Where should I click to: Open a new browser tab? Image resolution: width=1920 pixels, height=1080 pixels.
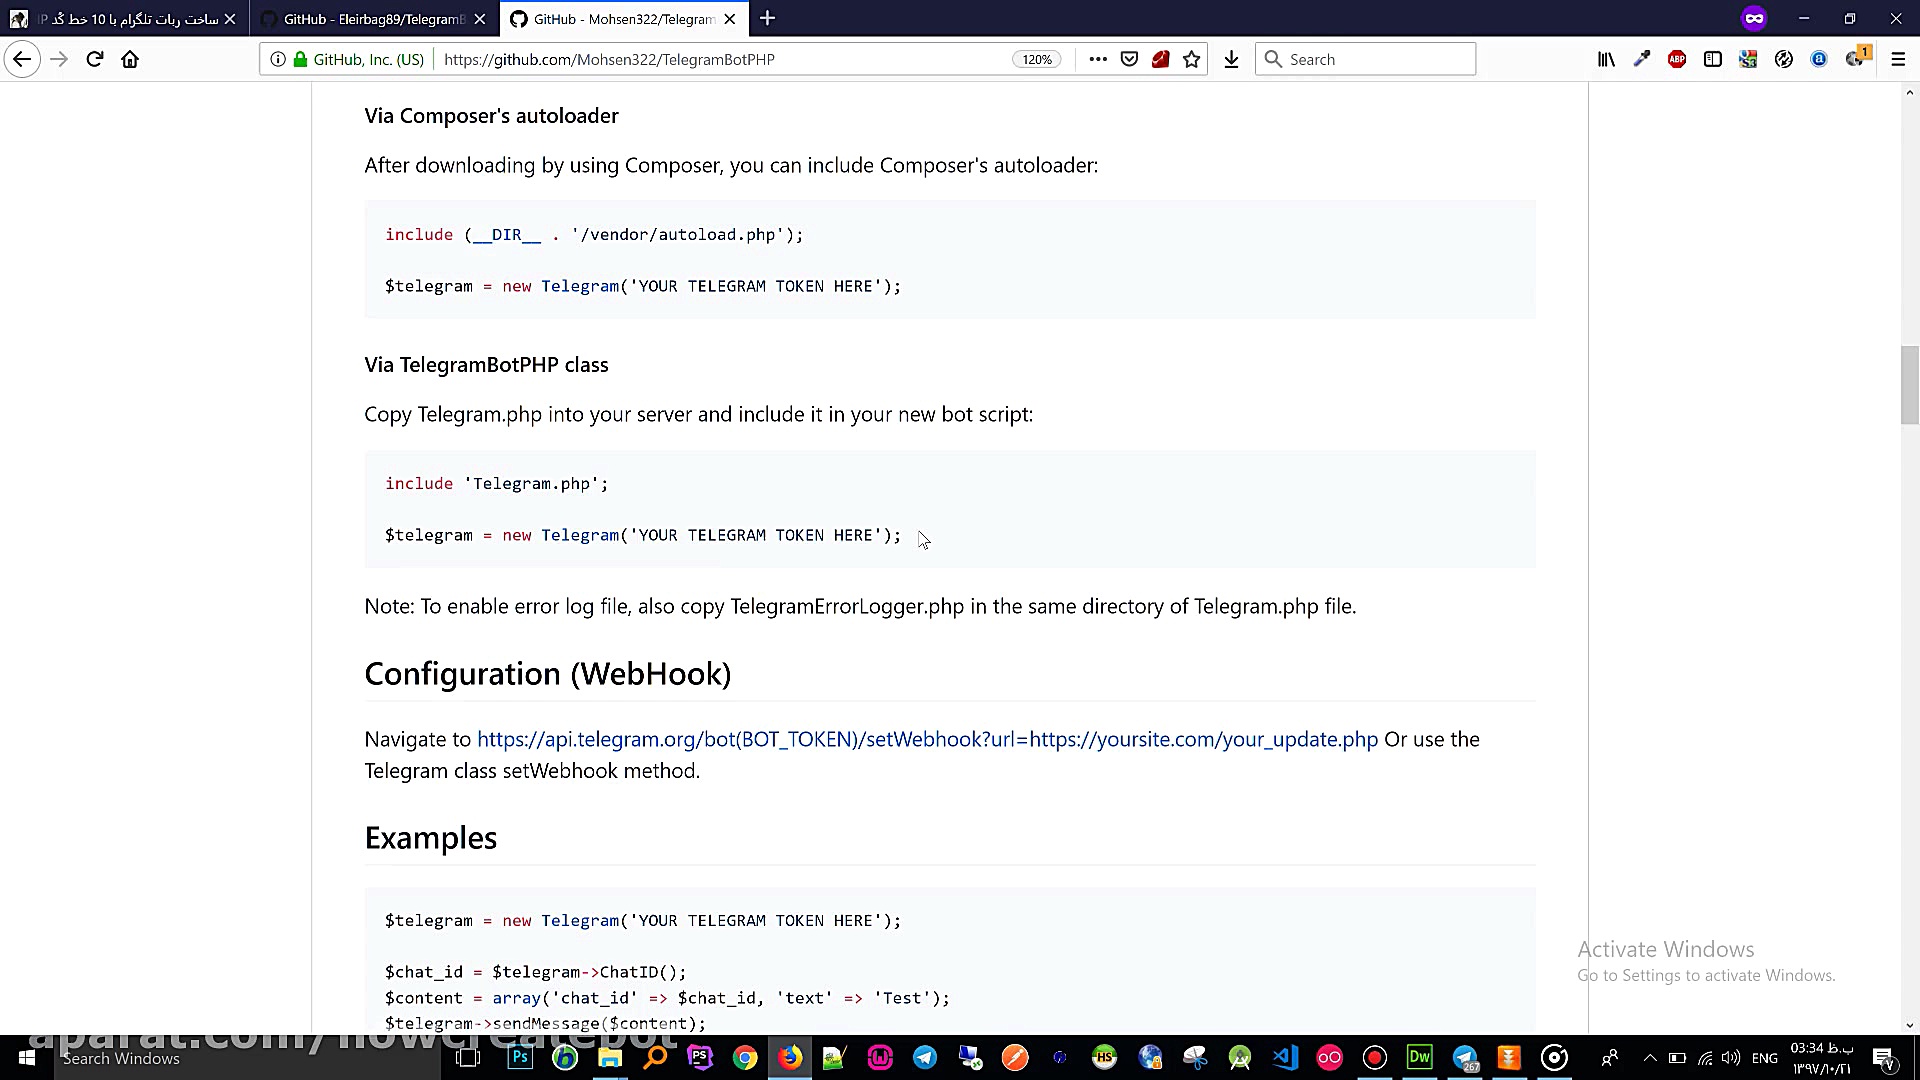tap(767, 18)
